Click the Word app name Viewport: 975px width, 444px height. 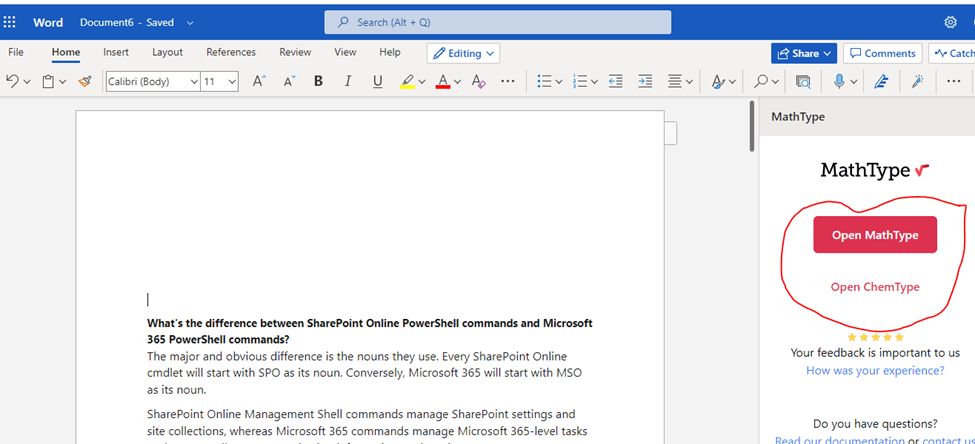click(48, 22)
